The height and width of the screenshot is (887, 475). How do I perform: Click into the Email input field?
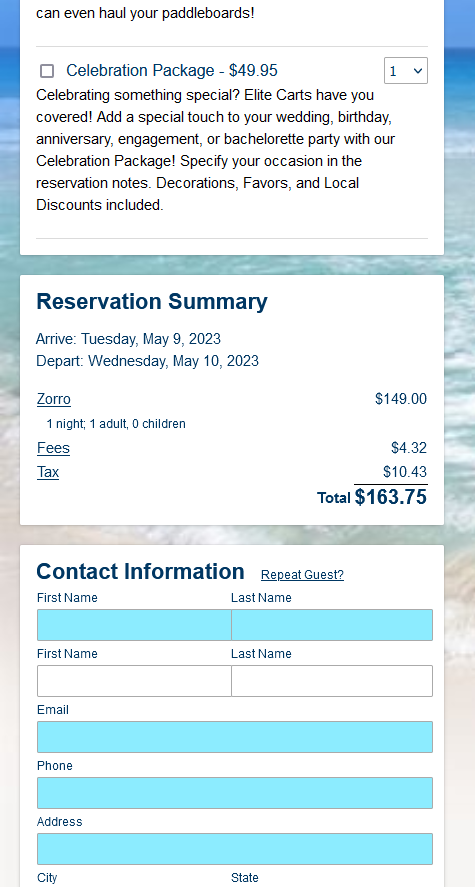pos(235,737)
